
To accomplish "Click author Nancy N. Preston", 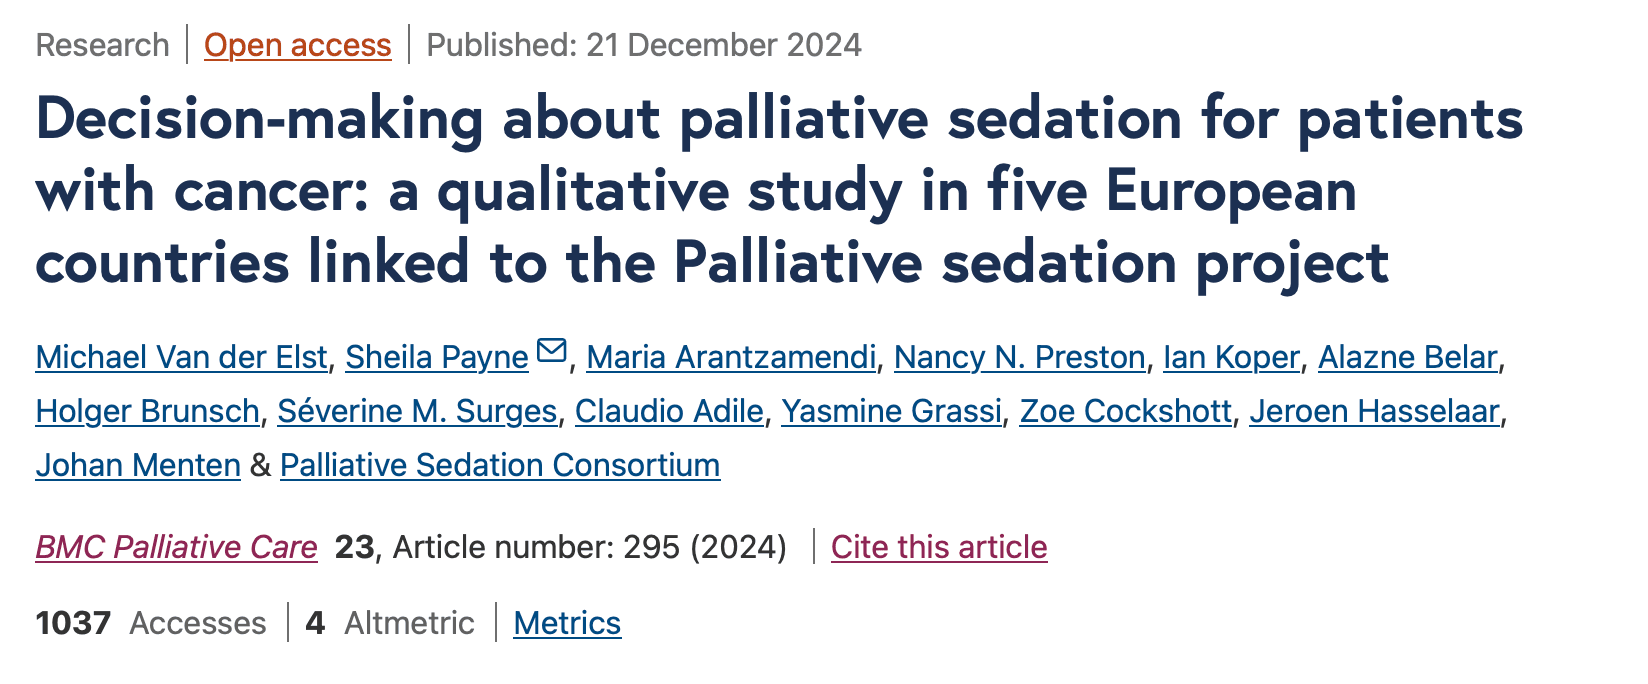I will coord(1020,357).
